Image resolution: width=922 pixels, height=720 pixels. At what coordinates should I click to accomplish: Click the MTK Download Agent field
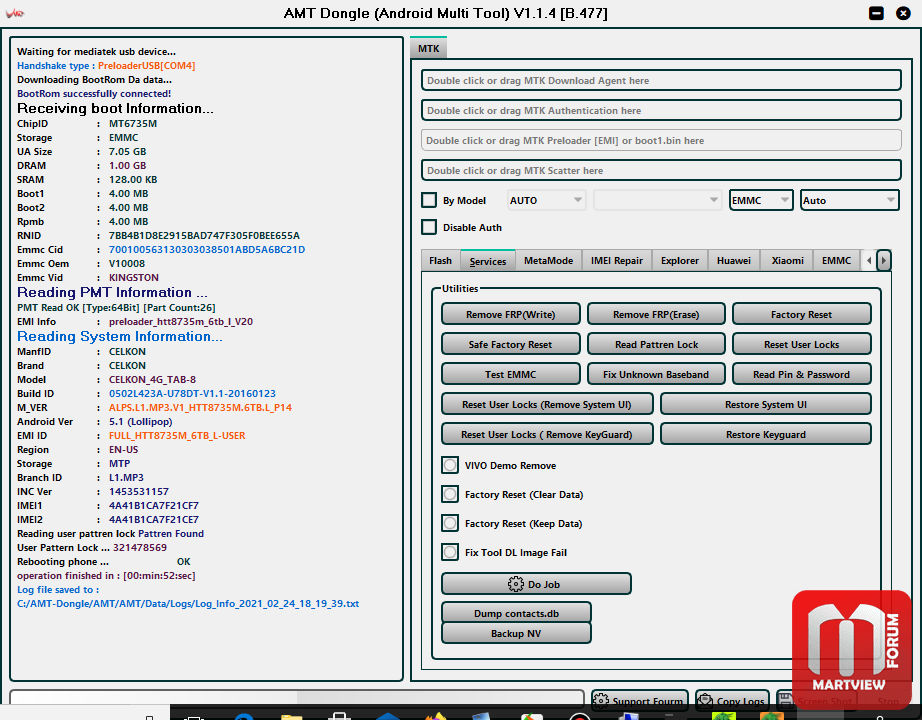(x=661, y=81)
